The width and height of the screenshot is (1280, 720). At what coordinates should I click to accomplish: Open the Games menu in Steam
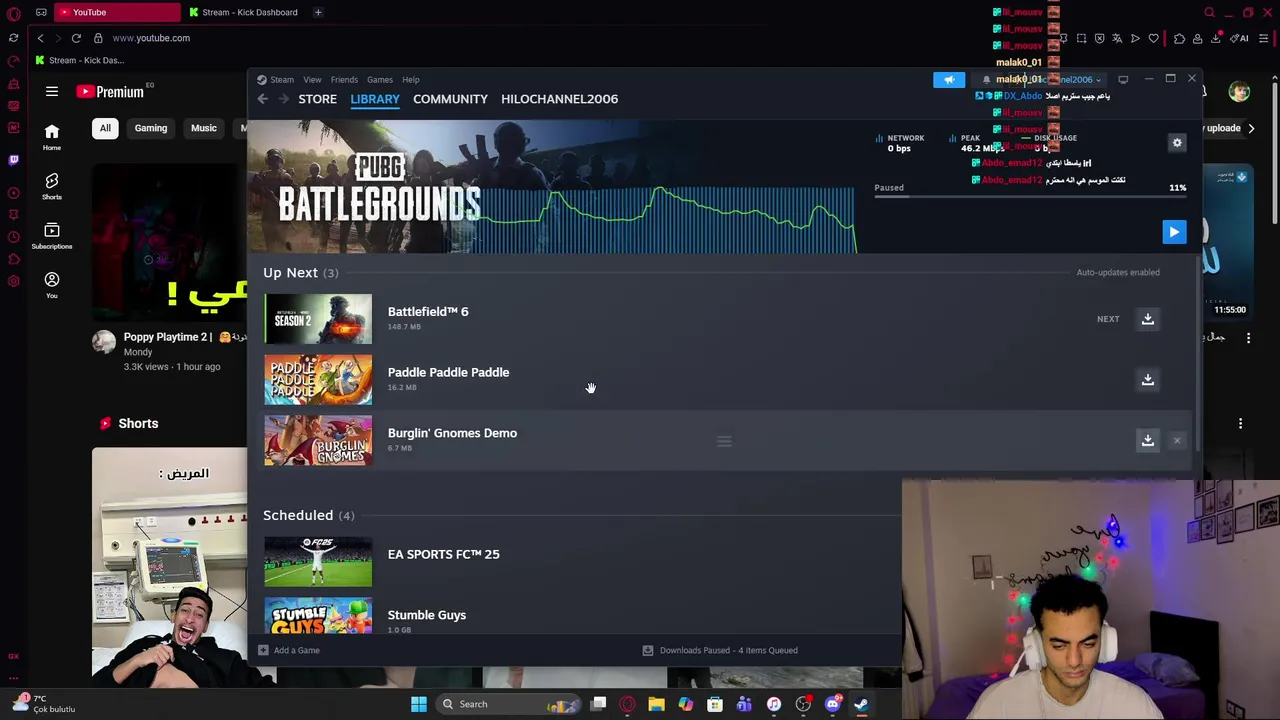pyautogui.click(x=379, y=80)
